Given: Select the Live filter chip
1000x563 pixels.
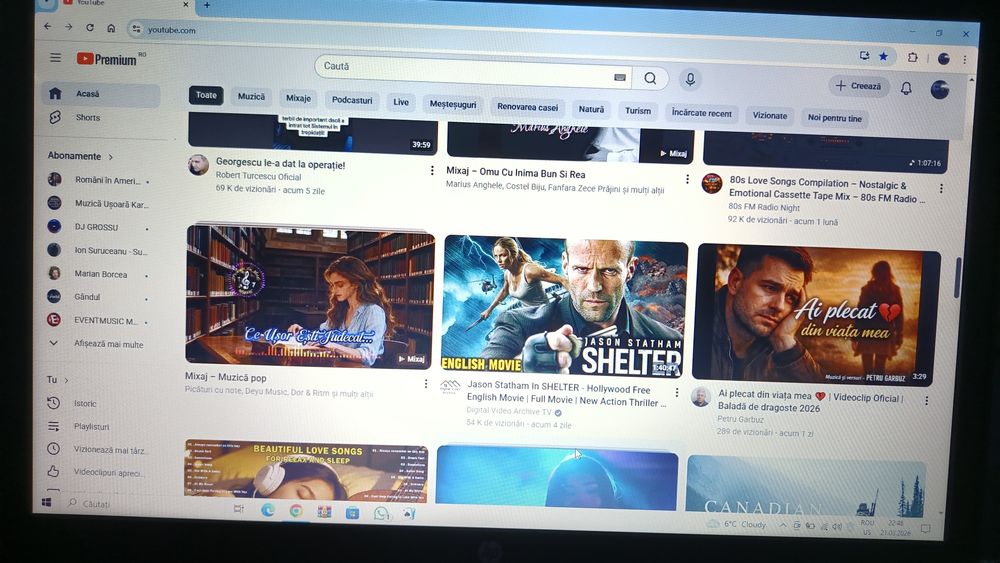Looking at the screenshot, I should click(x=401, y=102).
